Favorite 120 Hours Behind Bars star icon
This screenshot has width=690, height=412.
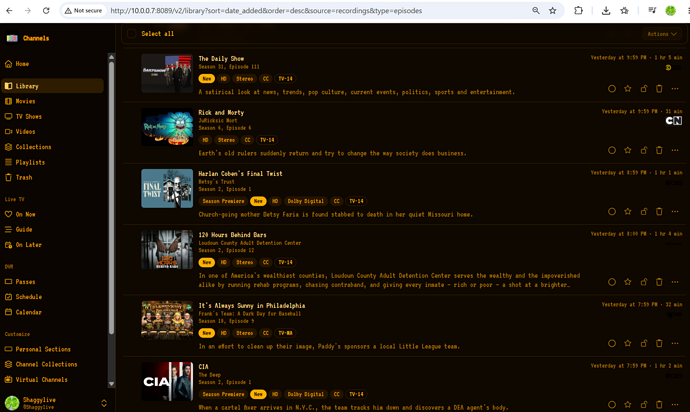point(628,282)
